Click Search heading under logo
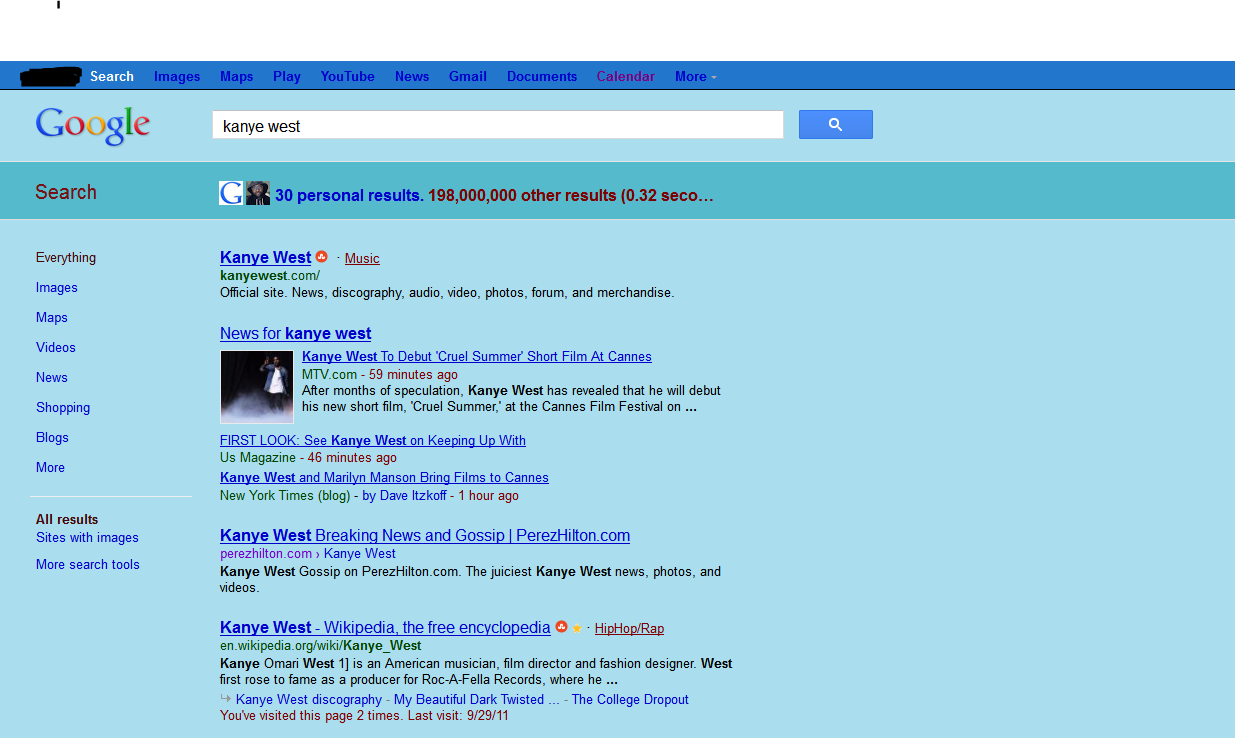1235x738 pixels. click(x=66, y=192)
